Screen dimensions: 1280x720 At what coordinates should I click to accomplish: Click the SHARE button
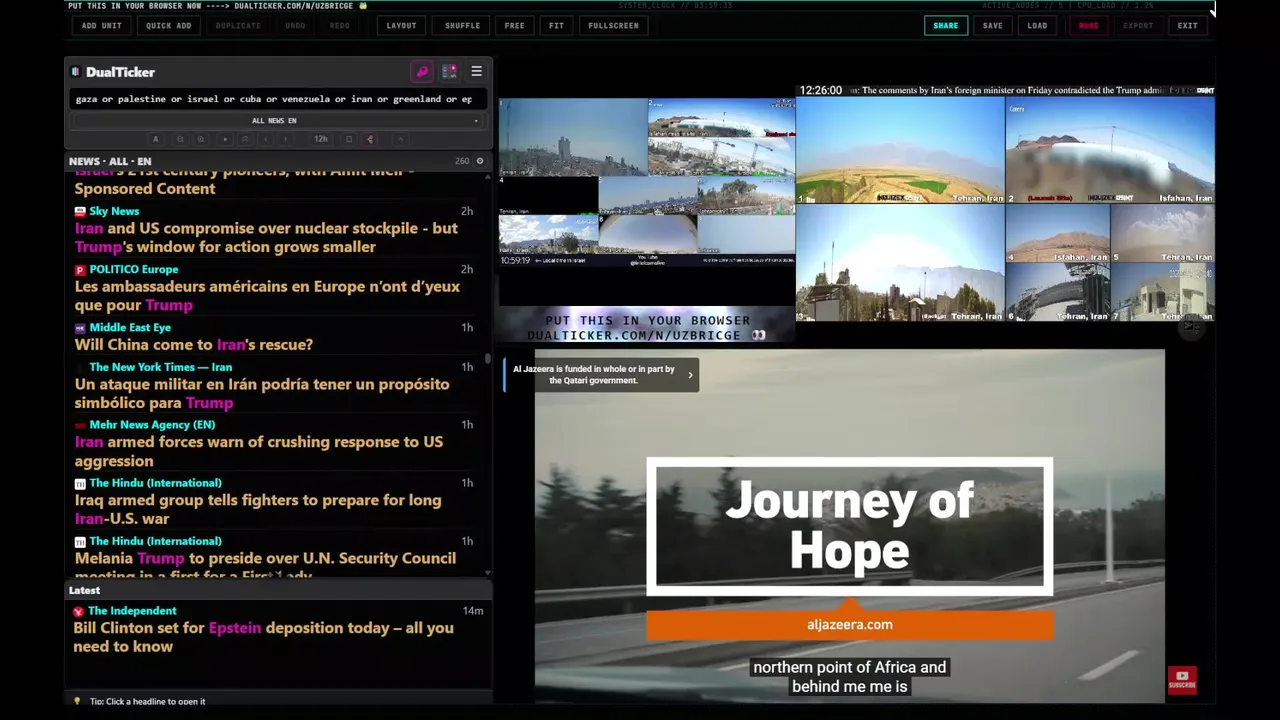[x=946, y=25]
